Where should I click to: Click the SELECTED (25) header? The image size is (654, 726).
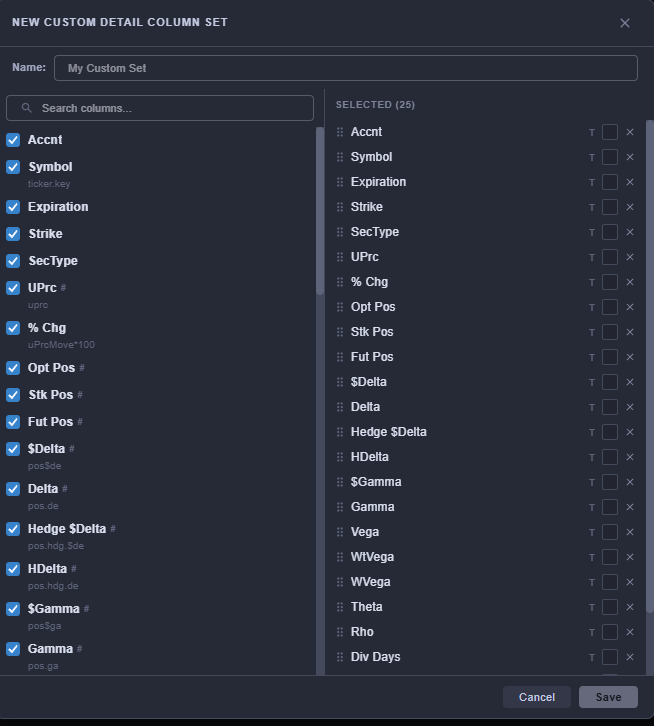click(x=375, y=105)
